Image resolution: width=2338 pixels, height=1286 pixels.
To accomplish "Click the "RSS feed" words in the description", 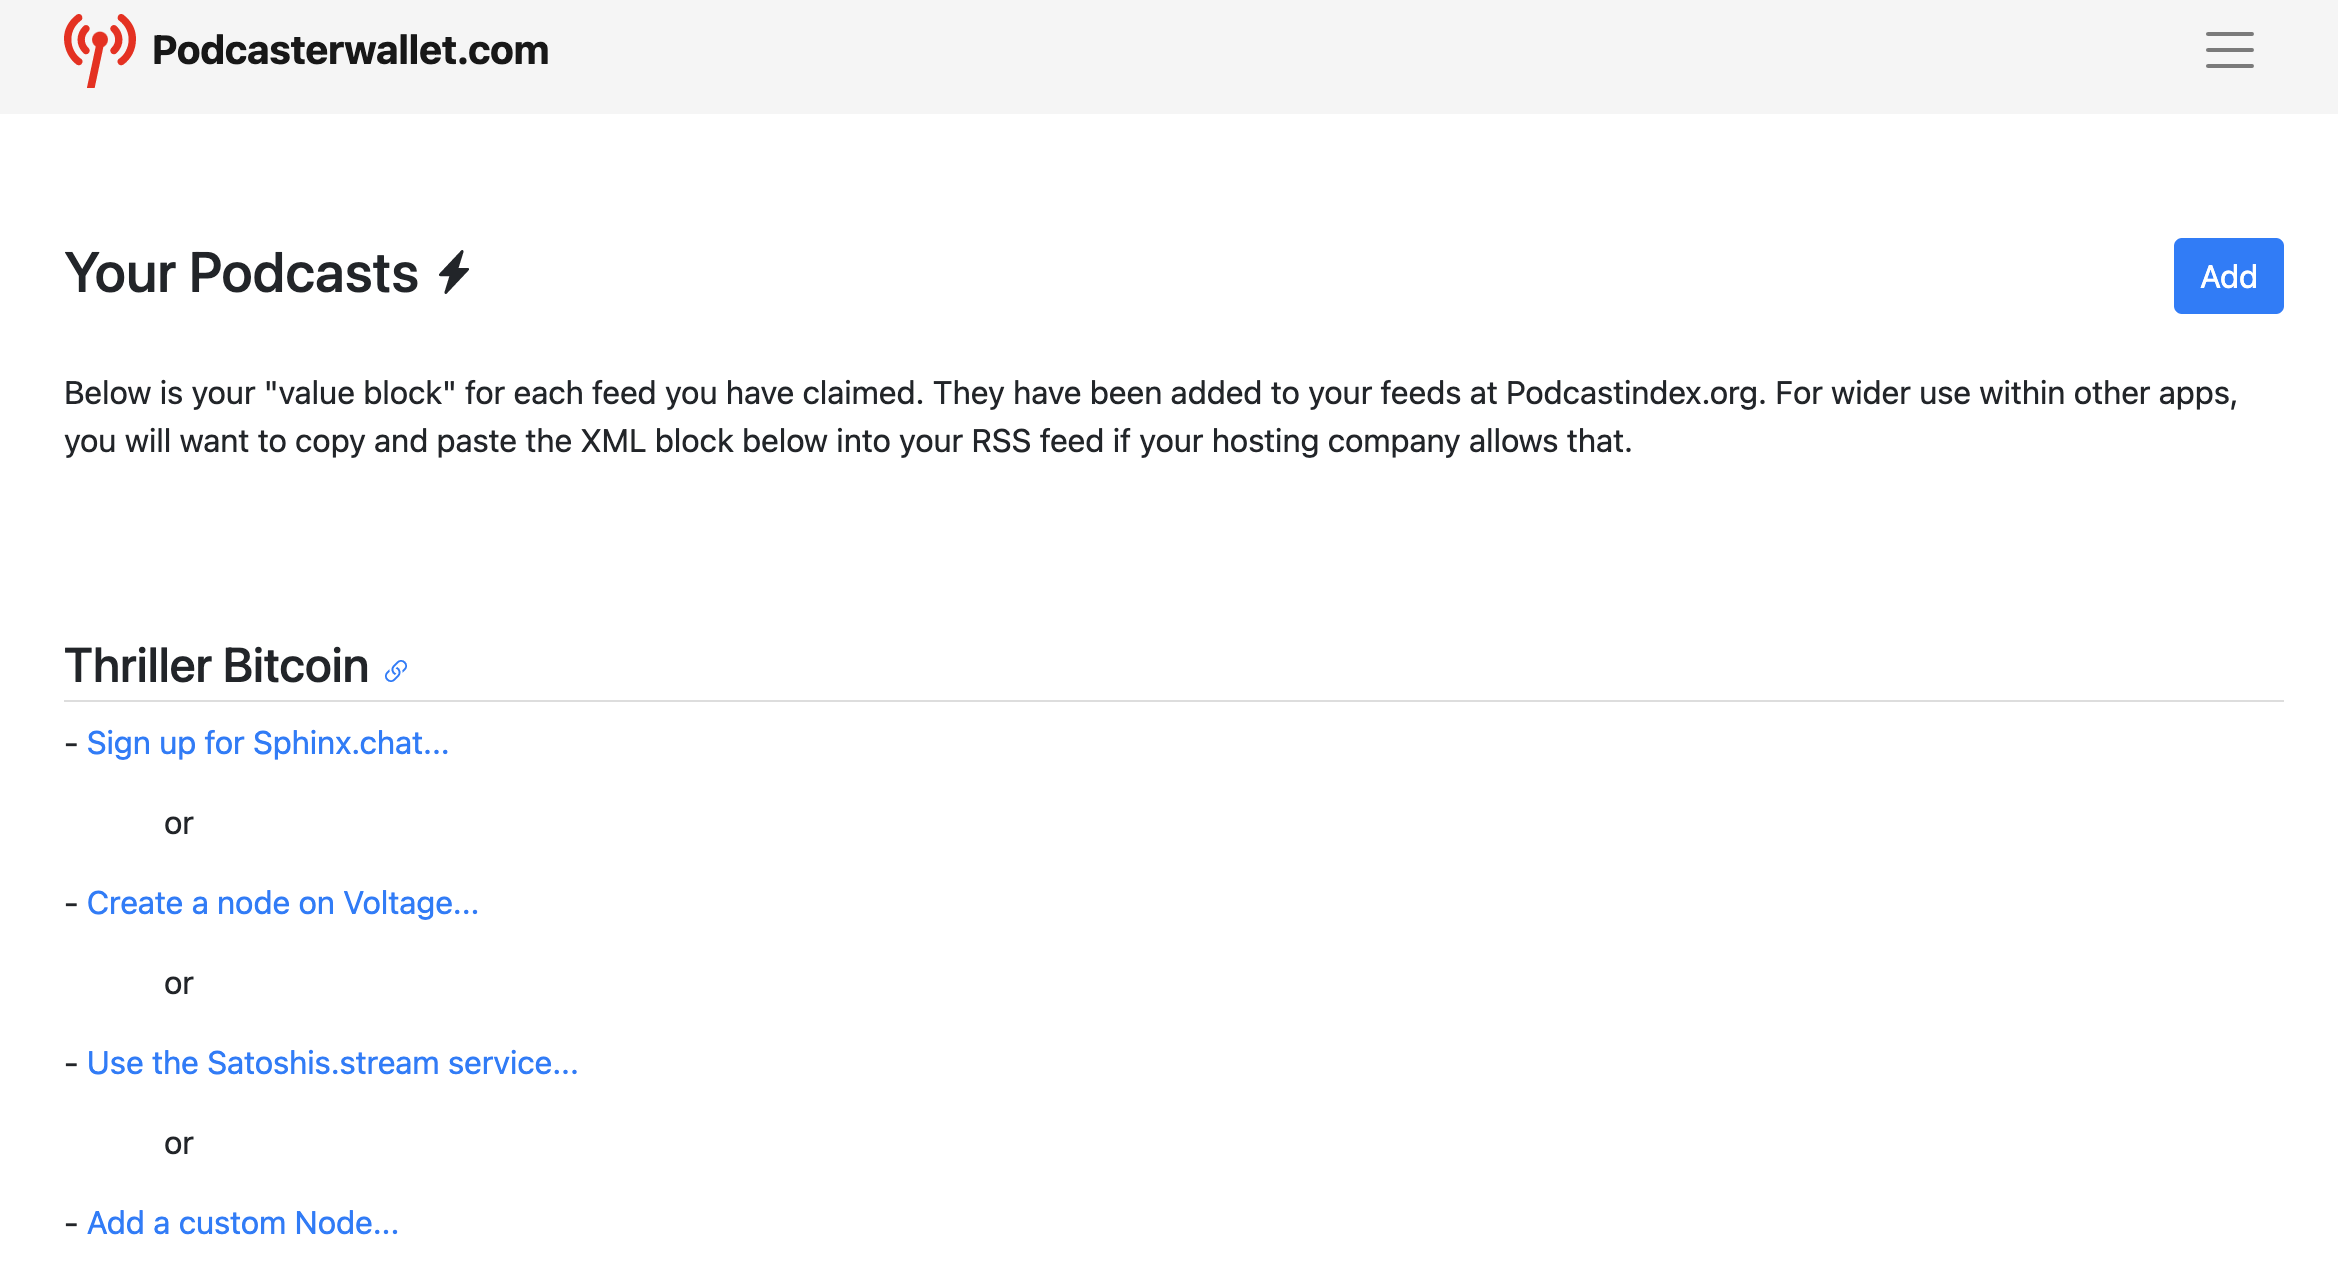I will (1038, 441).
